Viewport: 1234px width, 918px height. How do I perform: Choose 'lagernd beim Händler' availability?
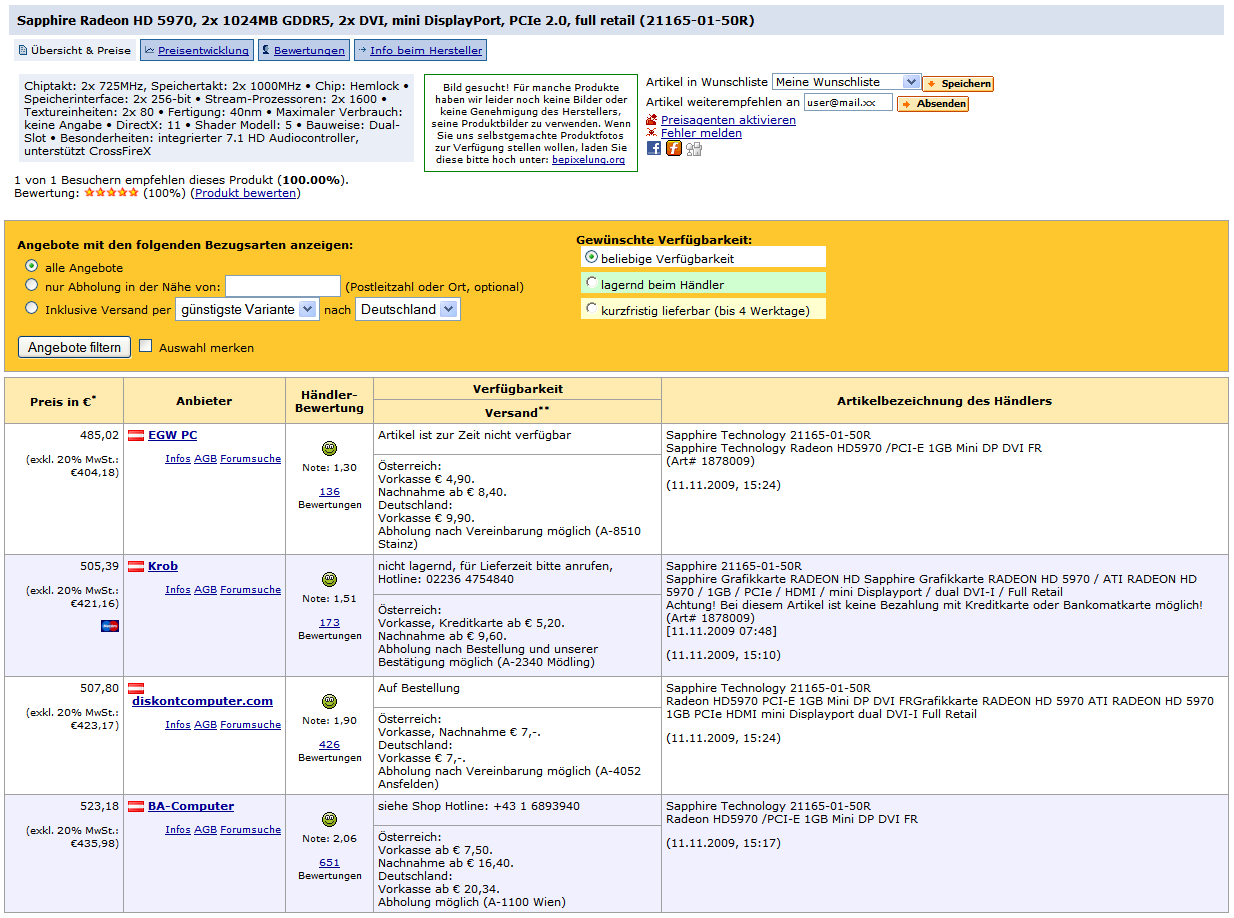[592, 283]
